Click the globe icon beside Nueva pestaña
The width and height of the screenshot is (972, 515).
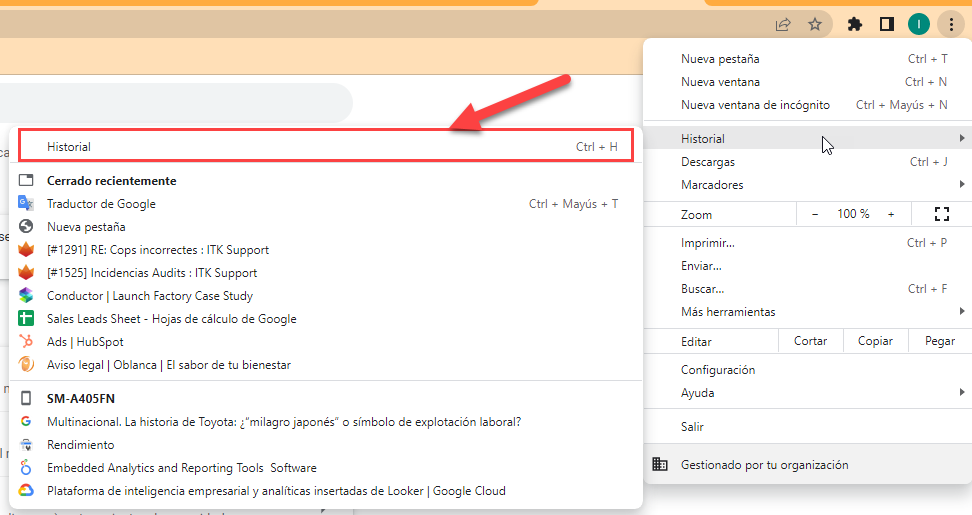click(26, 226)
